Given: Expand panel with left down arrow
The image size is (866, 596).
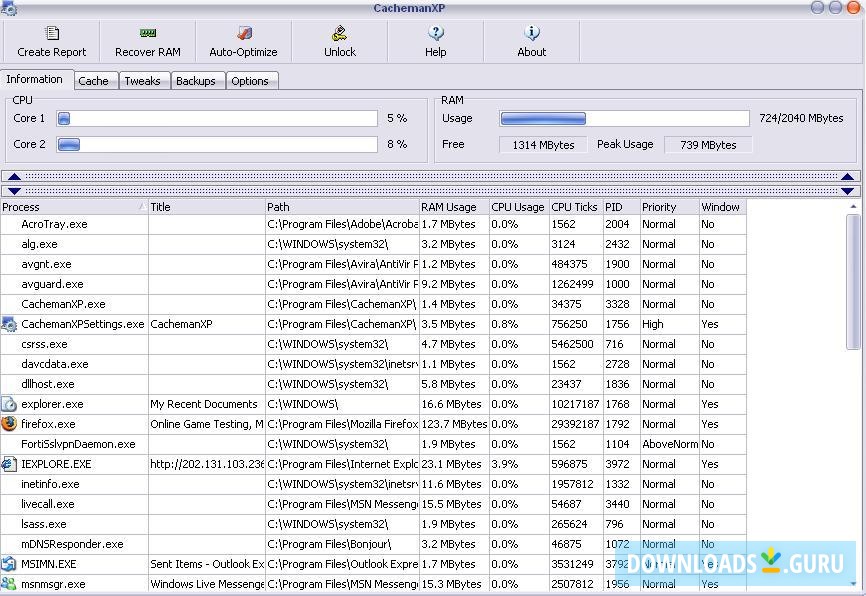Looking at the screenshot, I should point(14,191).
